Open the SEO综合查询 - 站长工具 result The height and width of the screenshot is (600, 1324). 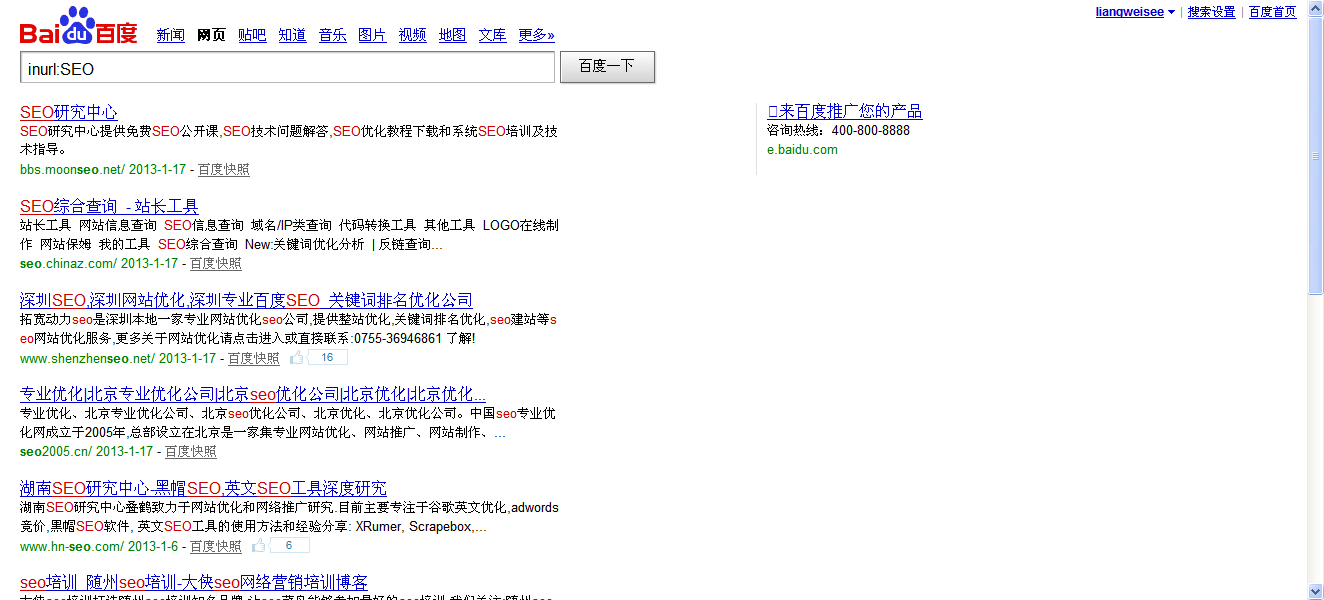[x=109, y=206]
